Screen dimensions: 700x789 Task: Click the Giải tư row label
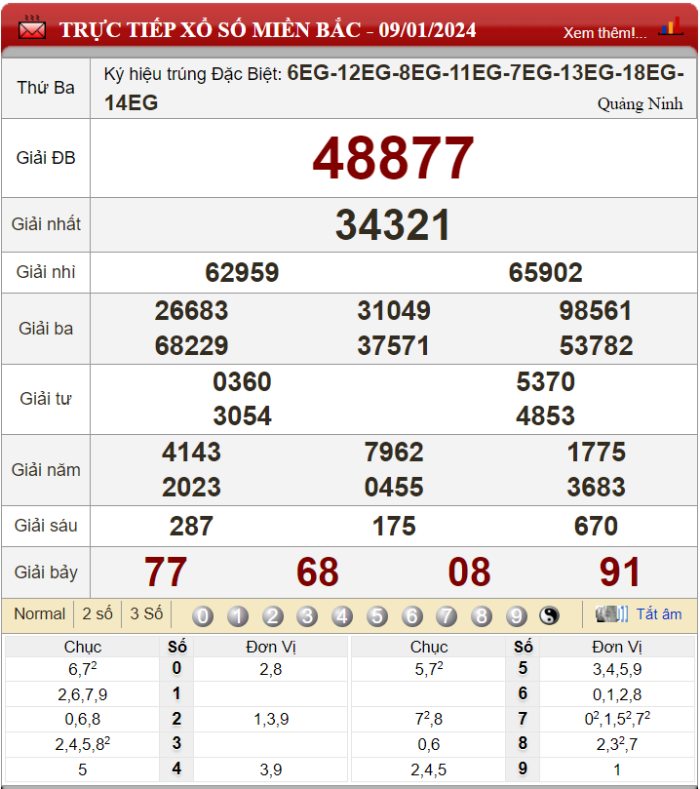coord(46,399)
